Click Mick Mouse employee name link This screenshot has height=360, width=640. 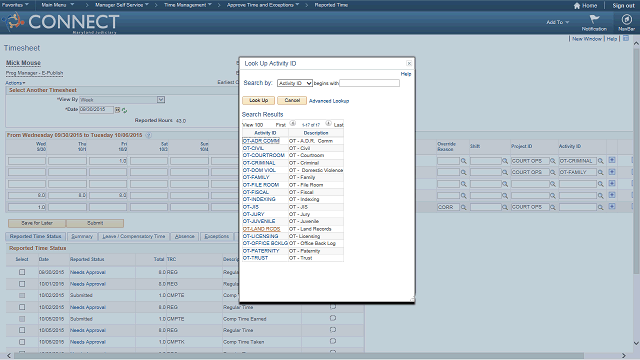(23, 63)
